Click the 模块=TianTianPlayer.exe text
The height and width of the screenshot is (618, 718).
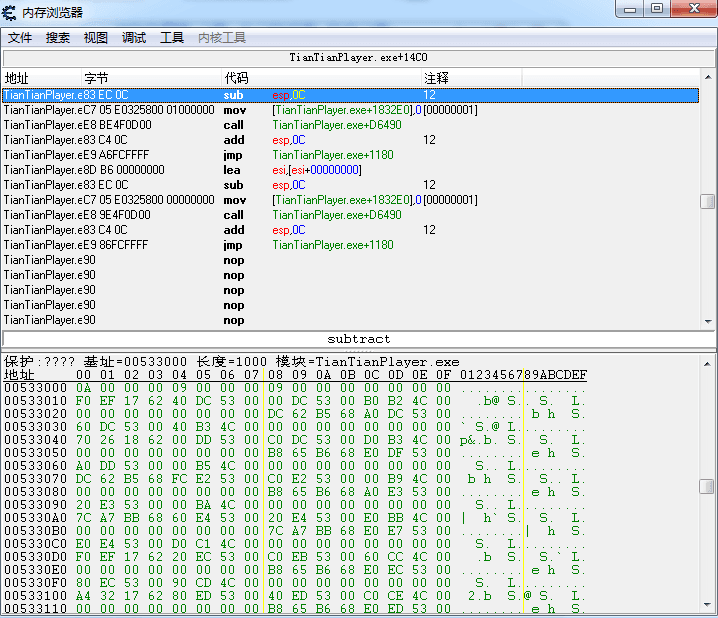[368, 362]
